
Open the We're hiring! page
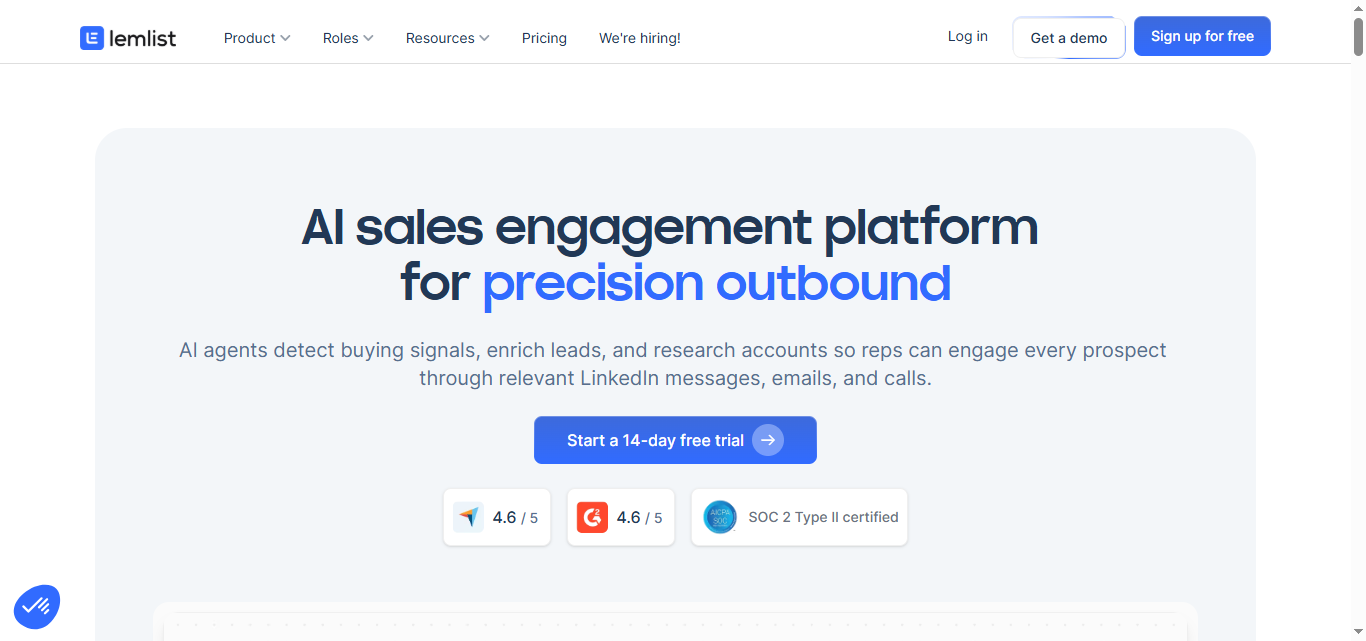click(x=639, y=37)
